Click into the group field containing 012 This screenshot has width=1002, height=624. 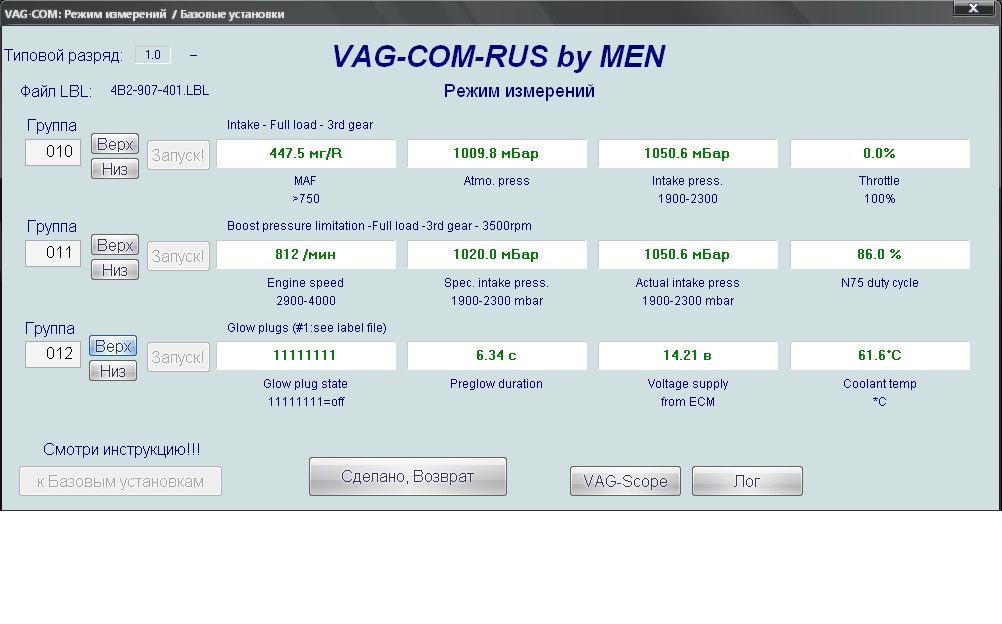(53, 354)
